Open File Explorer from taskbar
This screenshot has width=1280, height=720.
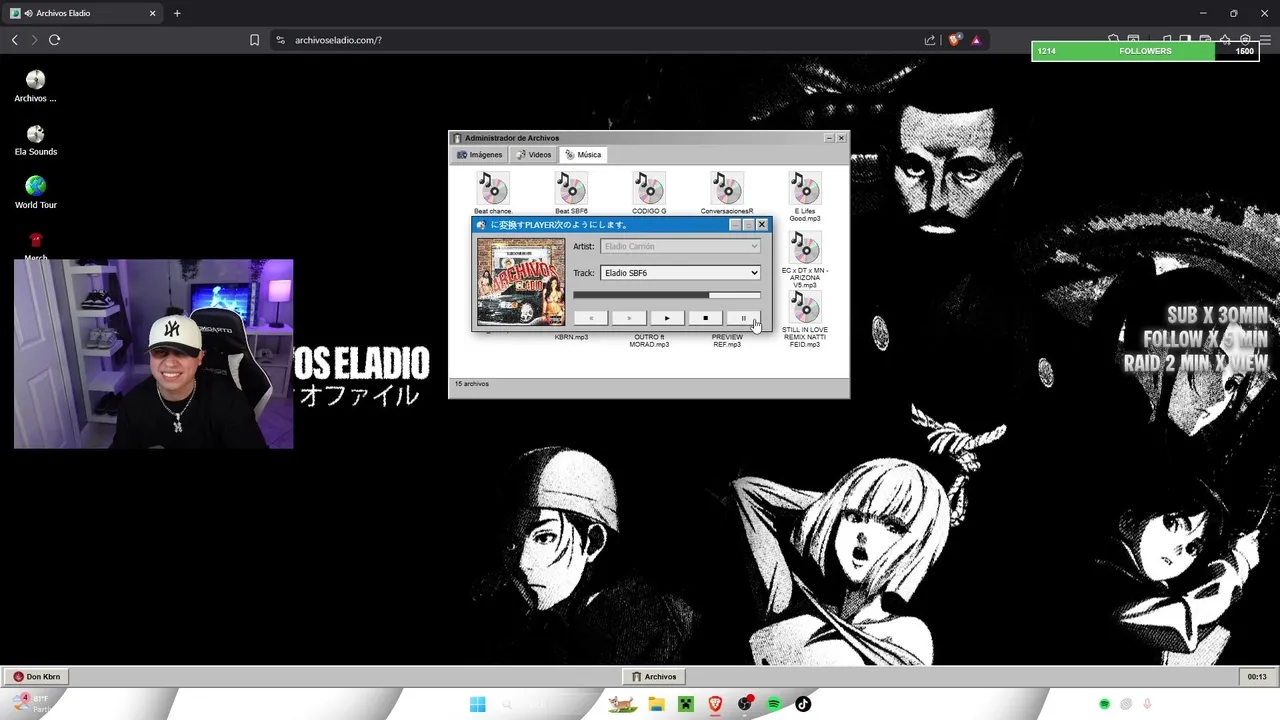656,704
